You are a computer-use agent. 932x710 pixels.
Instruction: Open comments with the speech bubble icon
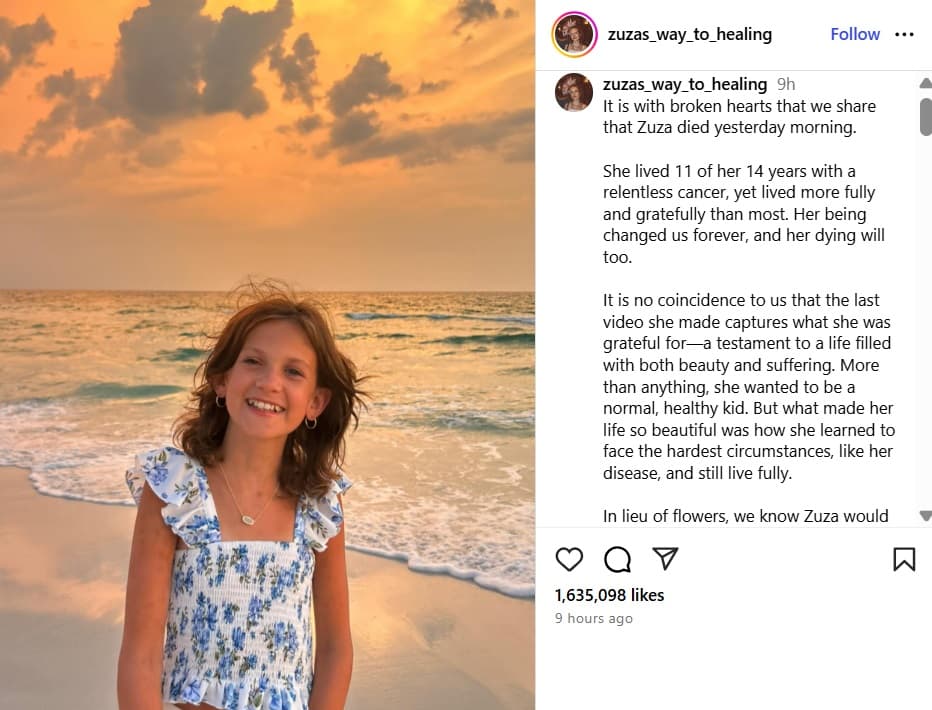tap(617, 559)
